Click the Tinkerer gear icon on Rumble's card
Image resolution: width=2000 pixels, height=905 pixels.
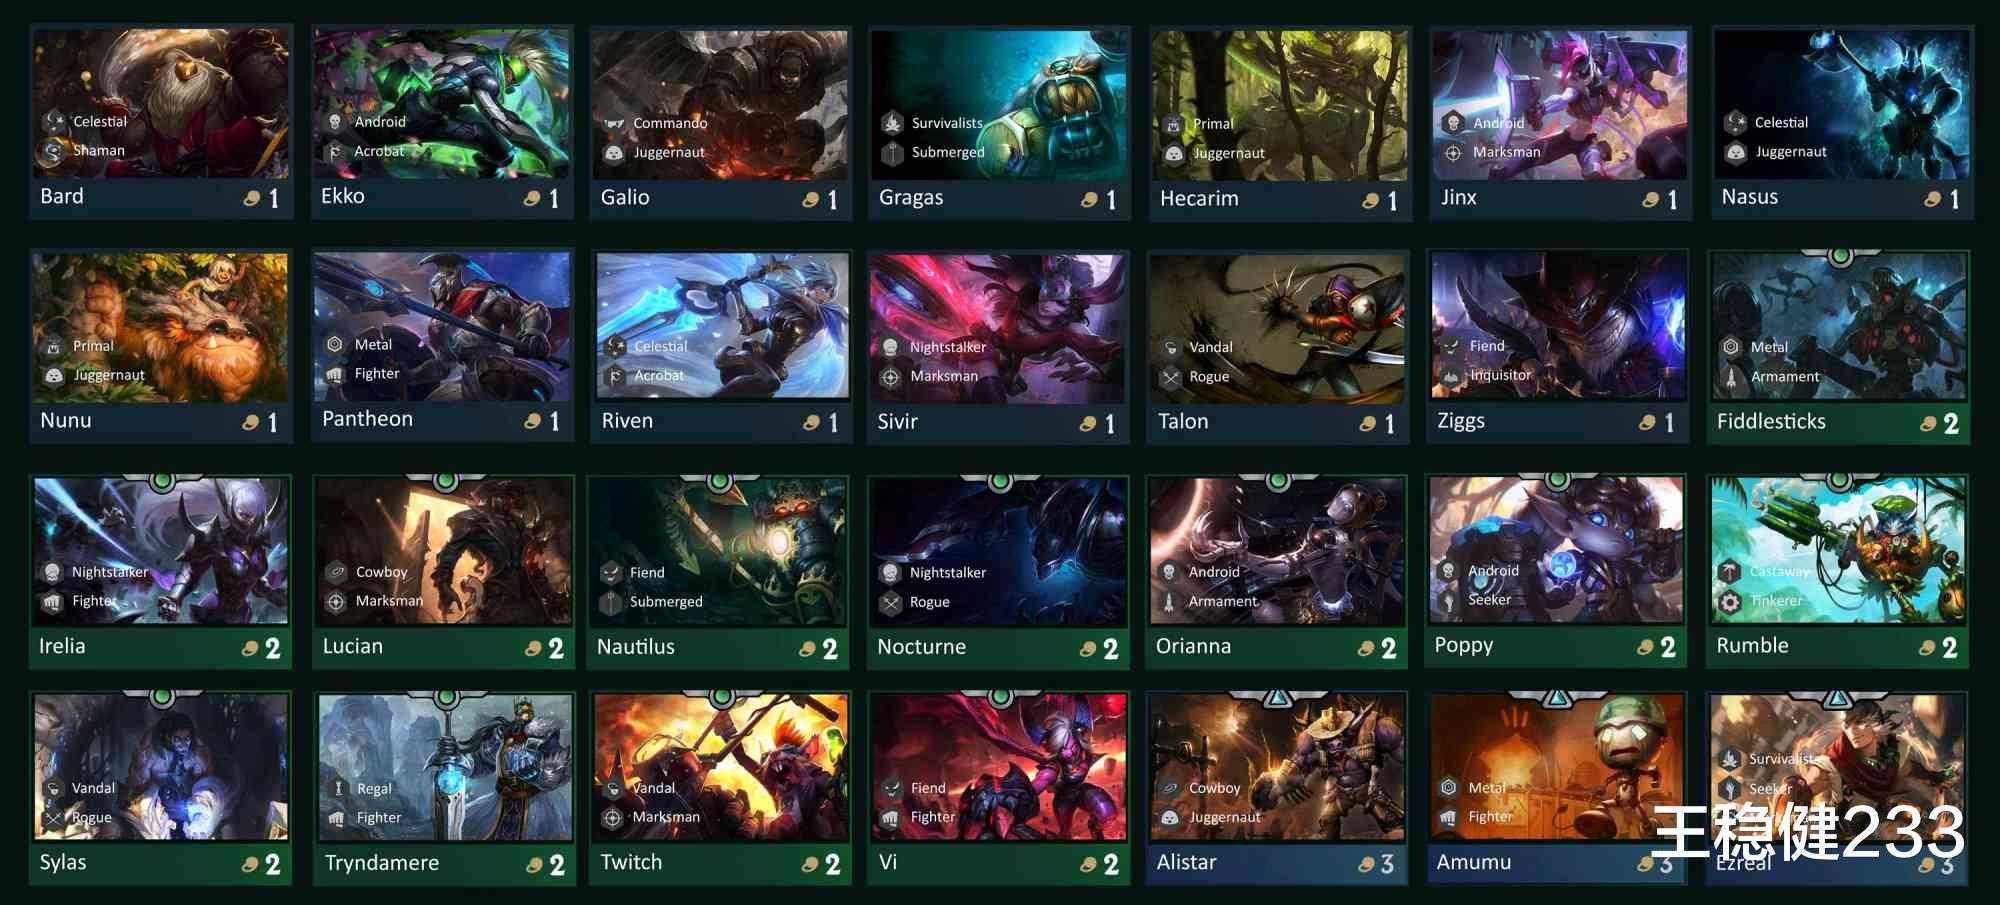(1730, 601)
